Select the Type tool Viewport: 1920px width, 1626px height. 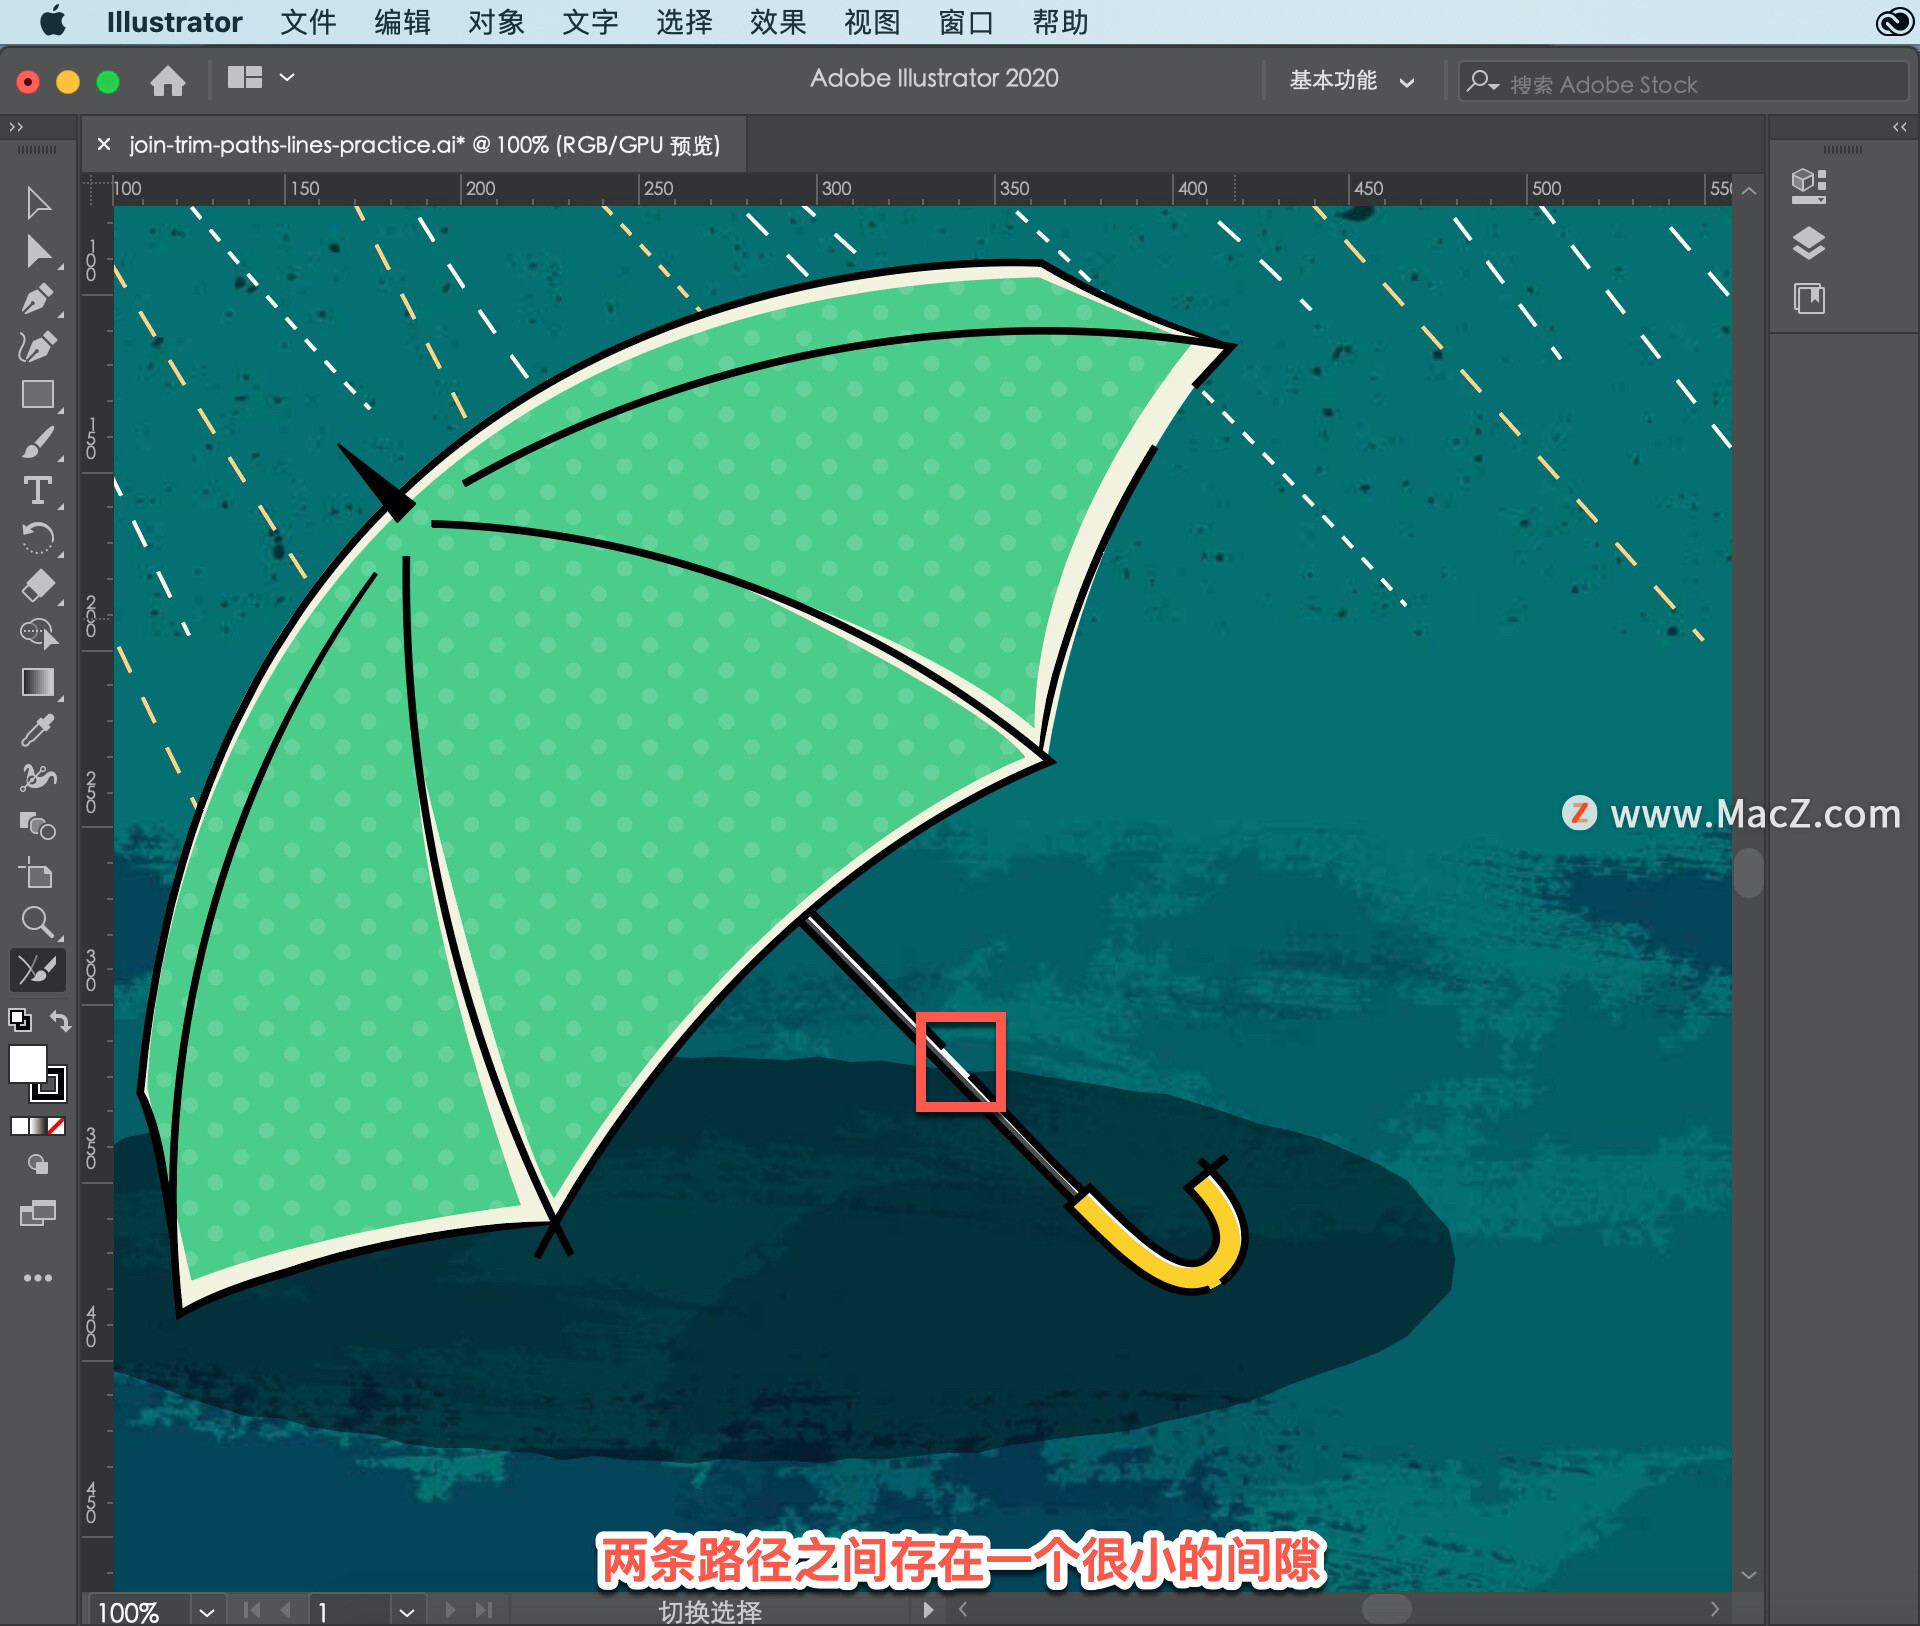(x=38, y=490)
